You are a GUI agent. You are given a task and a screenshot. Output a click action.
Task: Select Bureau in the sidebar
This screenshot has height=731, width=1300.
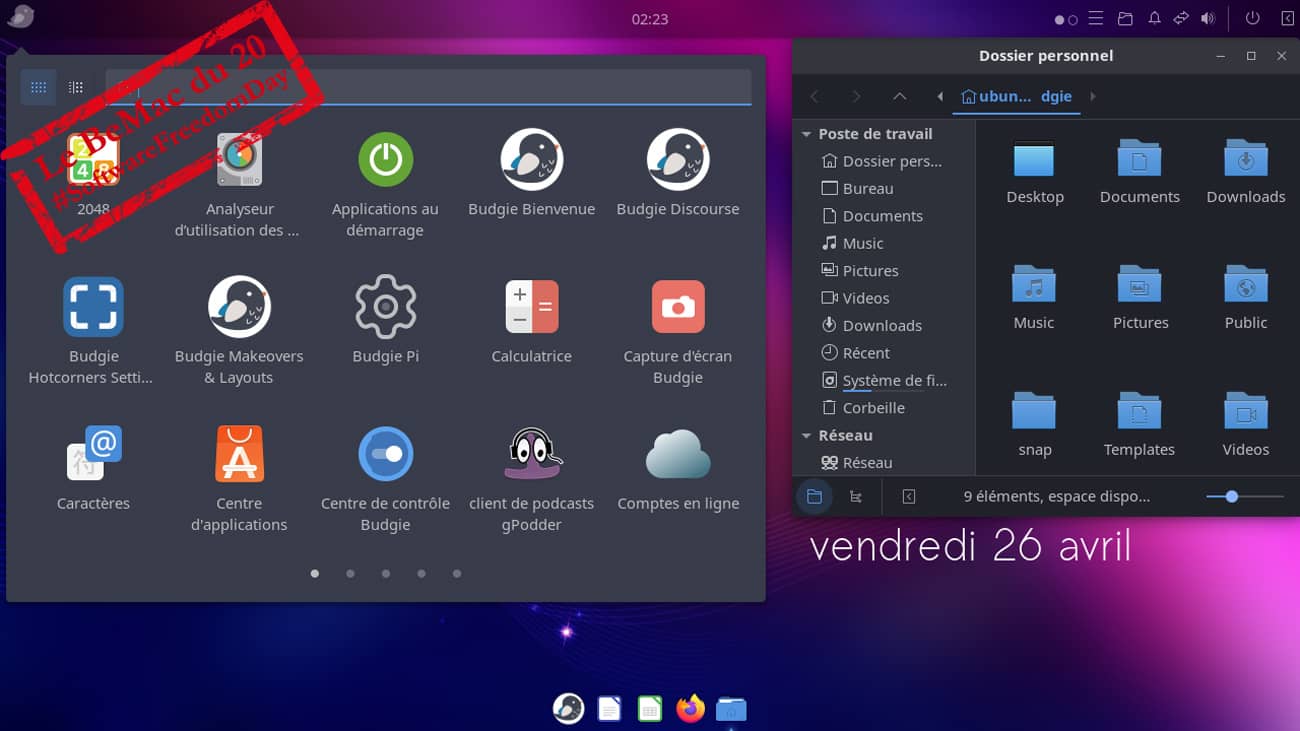click(858, 188)
